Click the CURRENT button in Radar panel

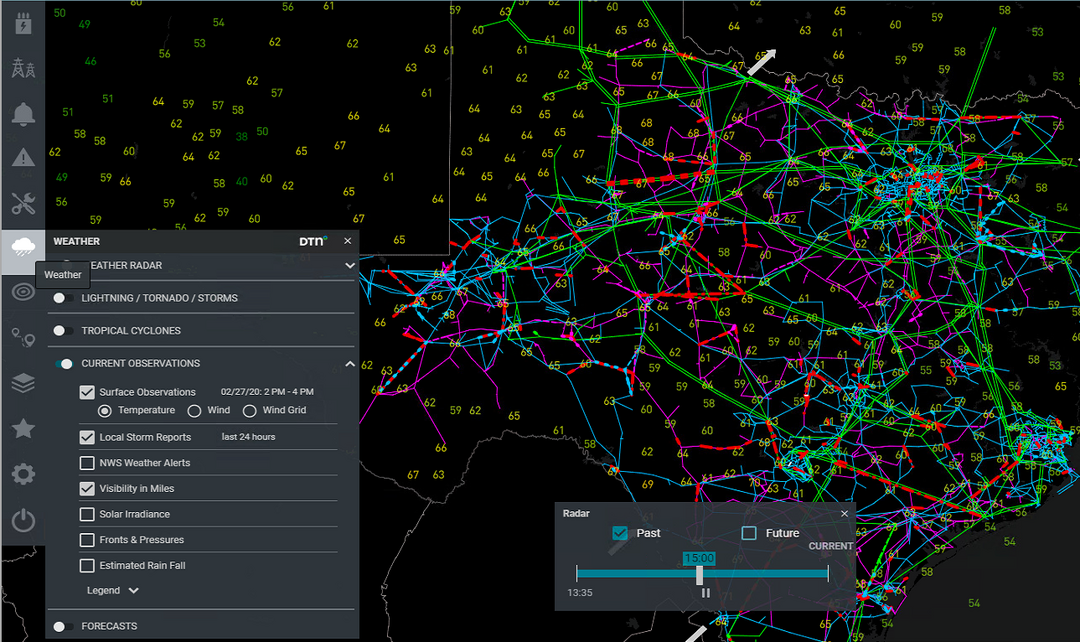point(830,547)
